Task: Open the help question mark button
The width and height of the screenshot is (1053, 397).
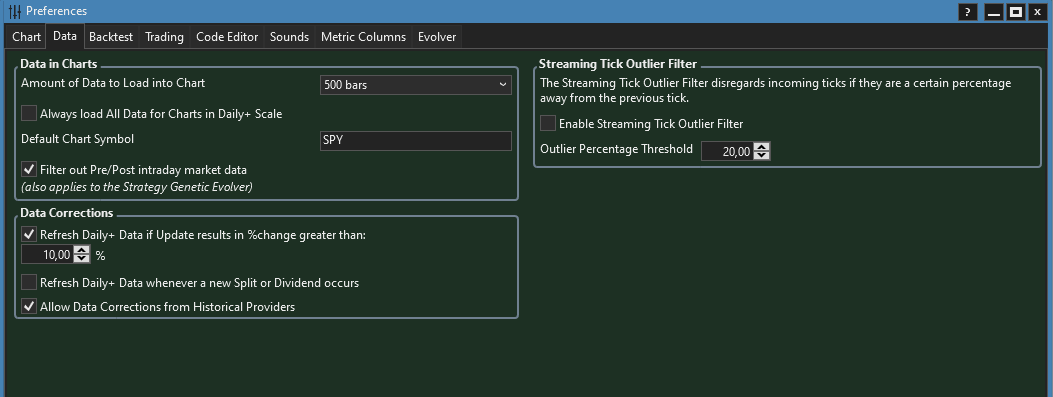Action: 967,12
